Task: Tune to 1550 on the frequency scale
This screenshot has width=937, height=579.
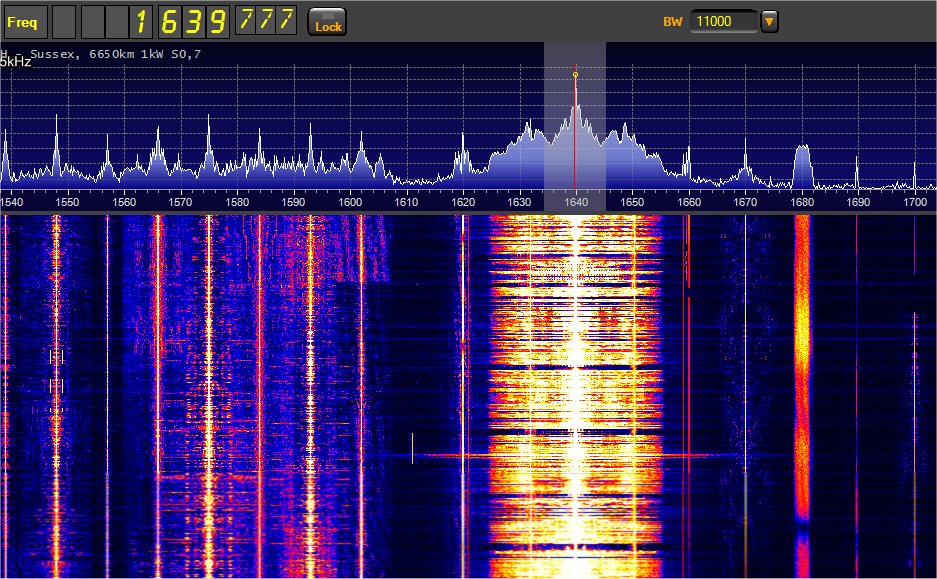Action: click(x=68, y=202)
